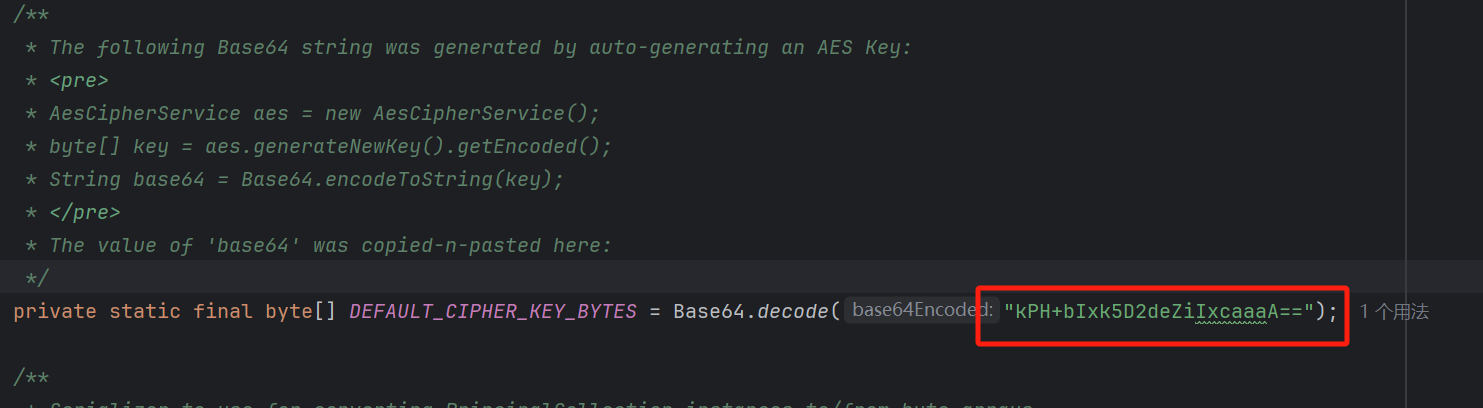The height and width of the screenshot is (408, 1483).
Task: Click the opening <pre> tag
Action: pos(78,81)
